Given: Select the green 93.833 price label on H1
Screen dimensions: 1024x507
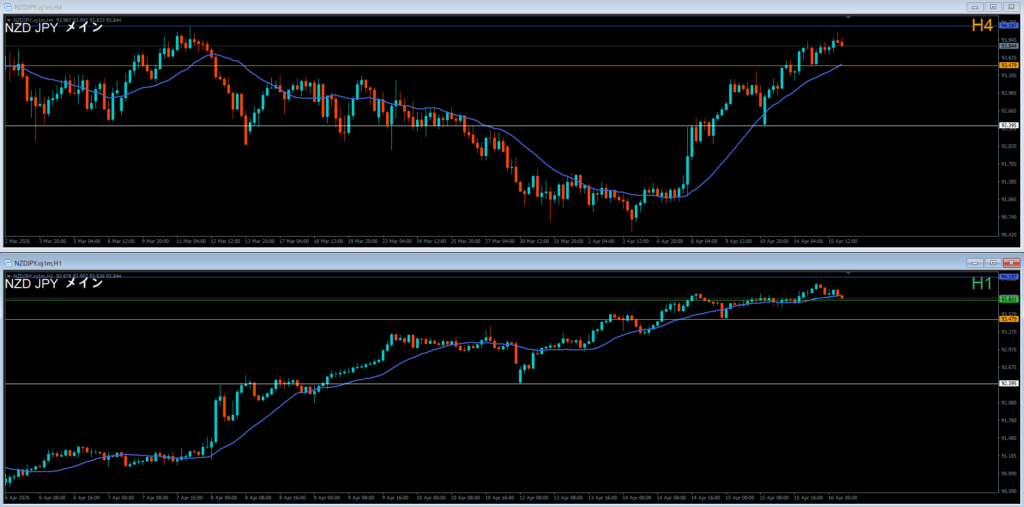Looking at the screenshot, I should [1008, 299].
